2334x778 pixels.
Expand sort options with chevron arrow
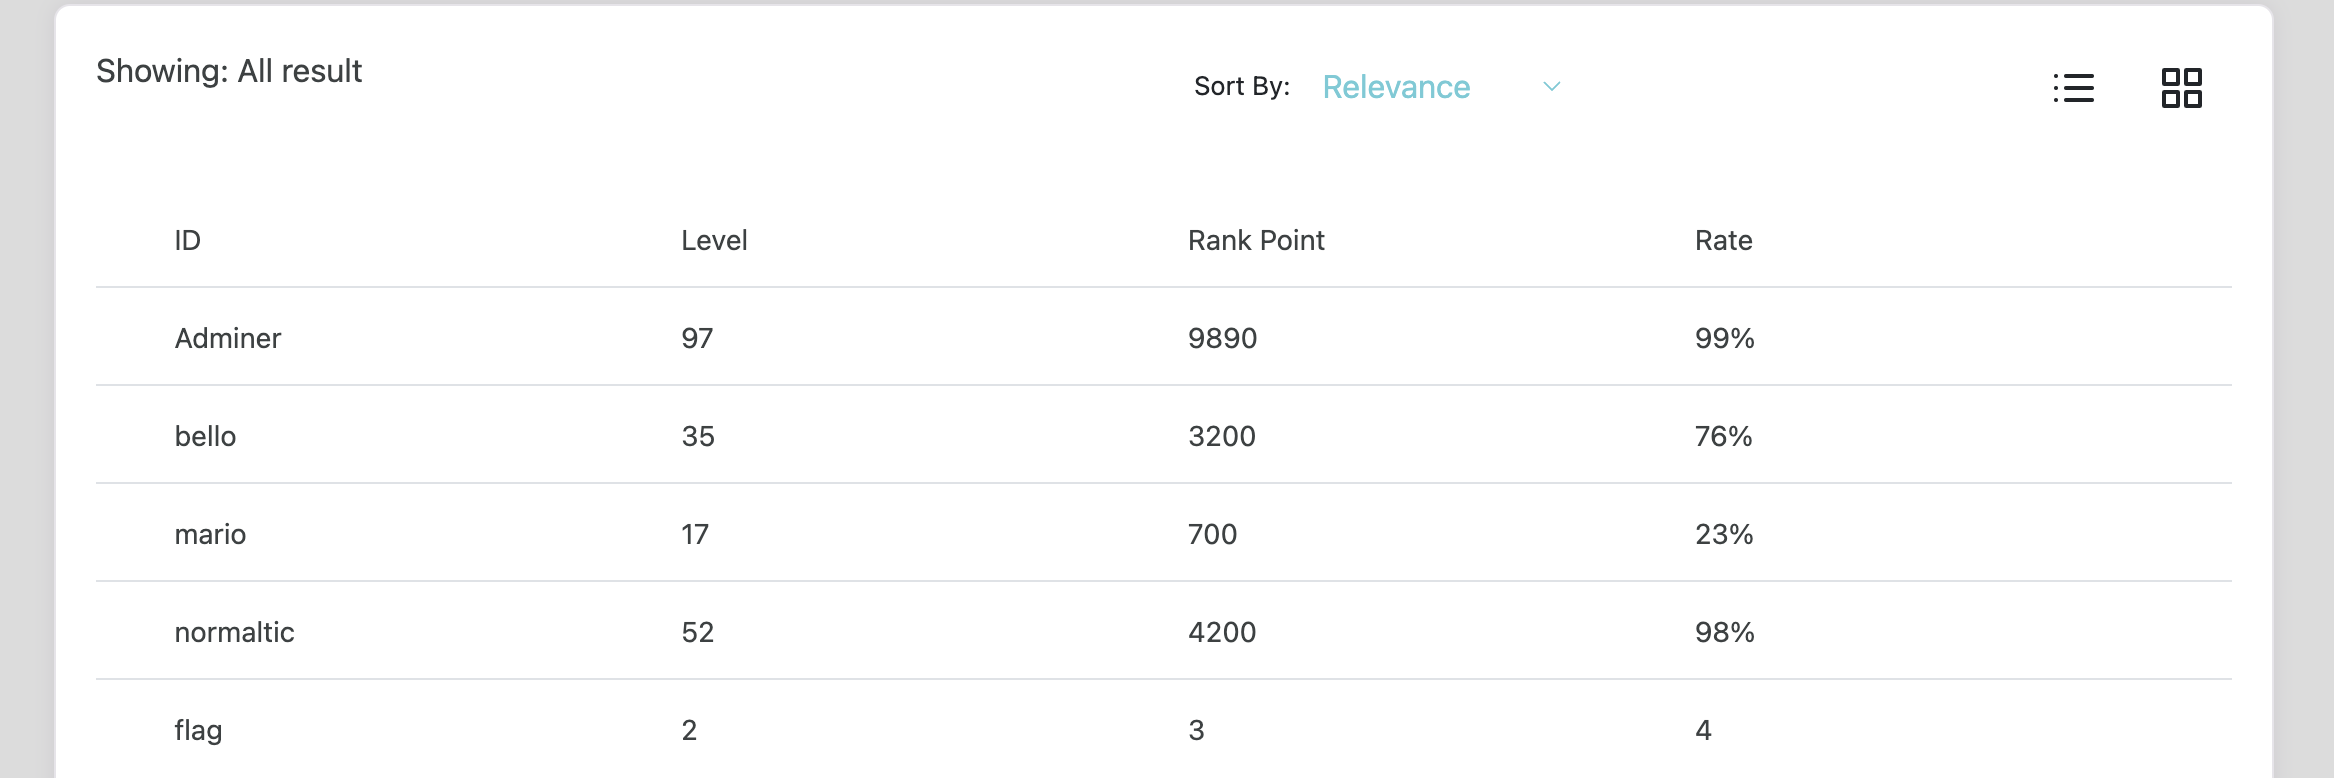click(x=1552, y=87)
